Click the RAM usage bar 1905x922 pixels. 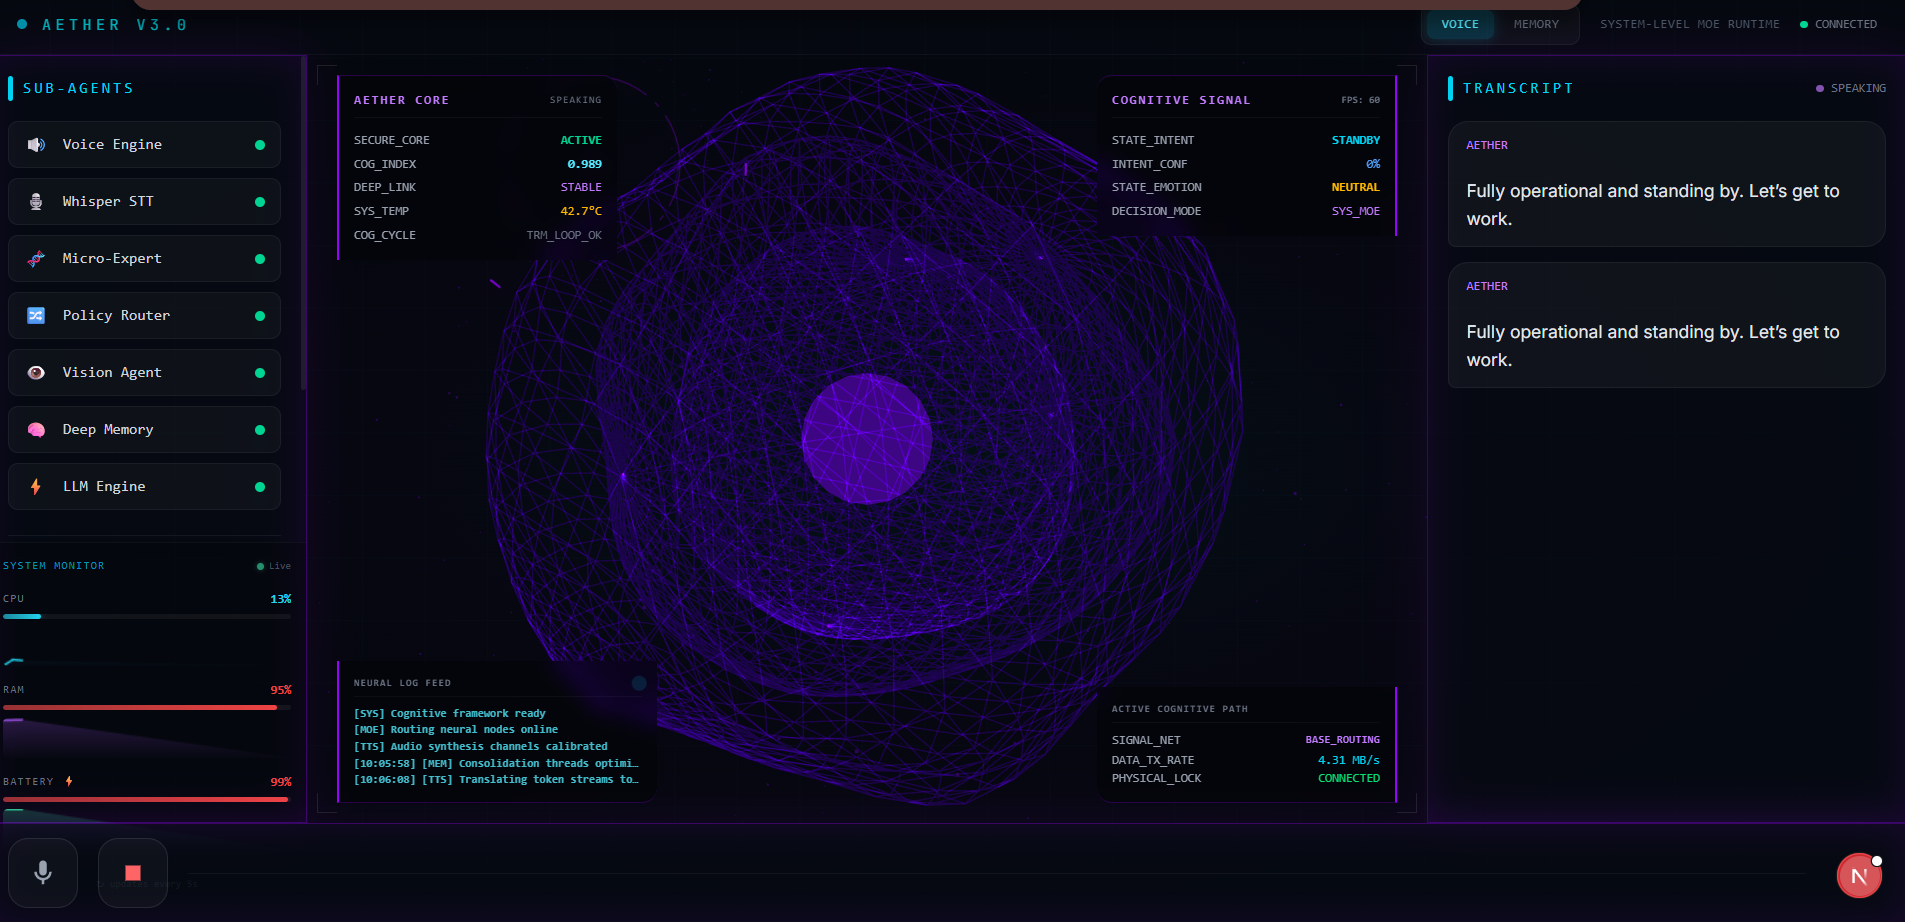click(x=147, y=708)
